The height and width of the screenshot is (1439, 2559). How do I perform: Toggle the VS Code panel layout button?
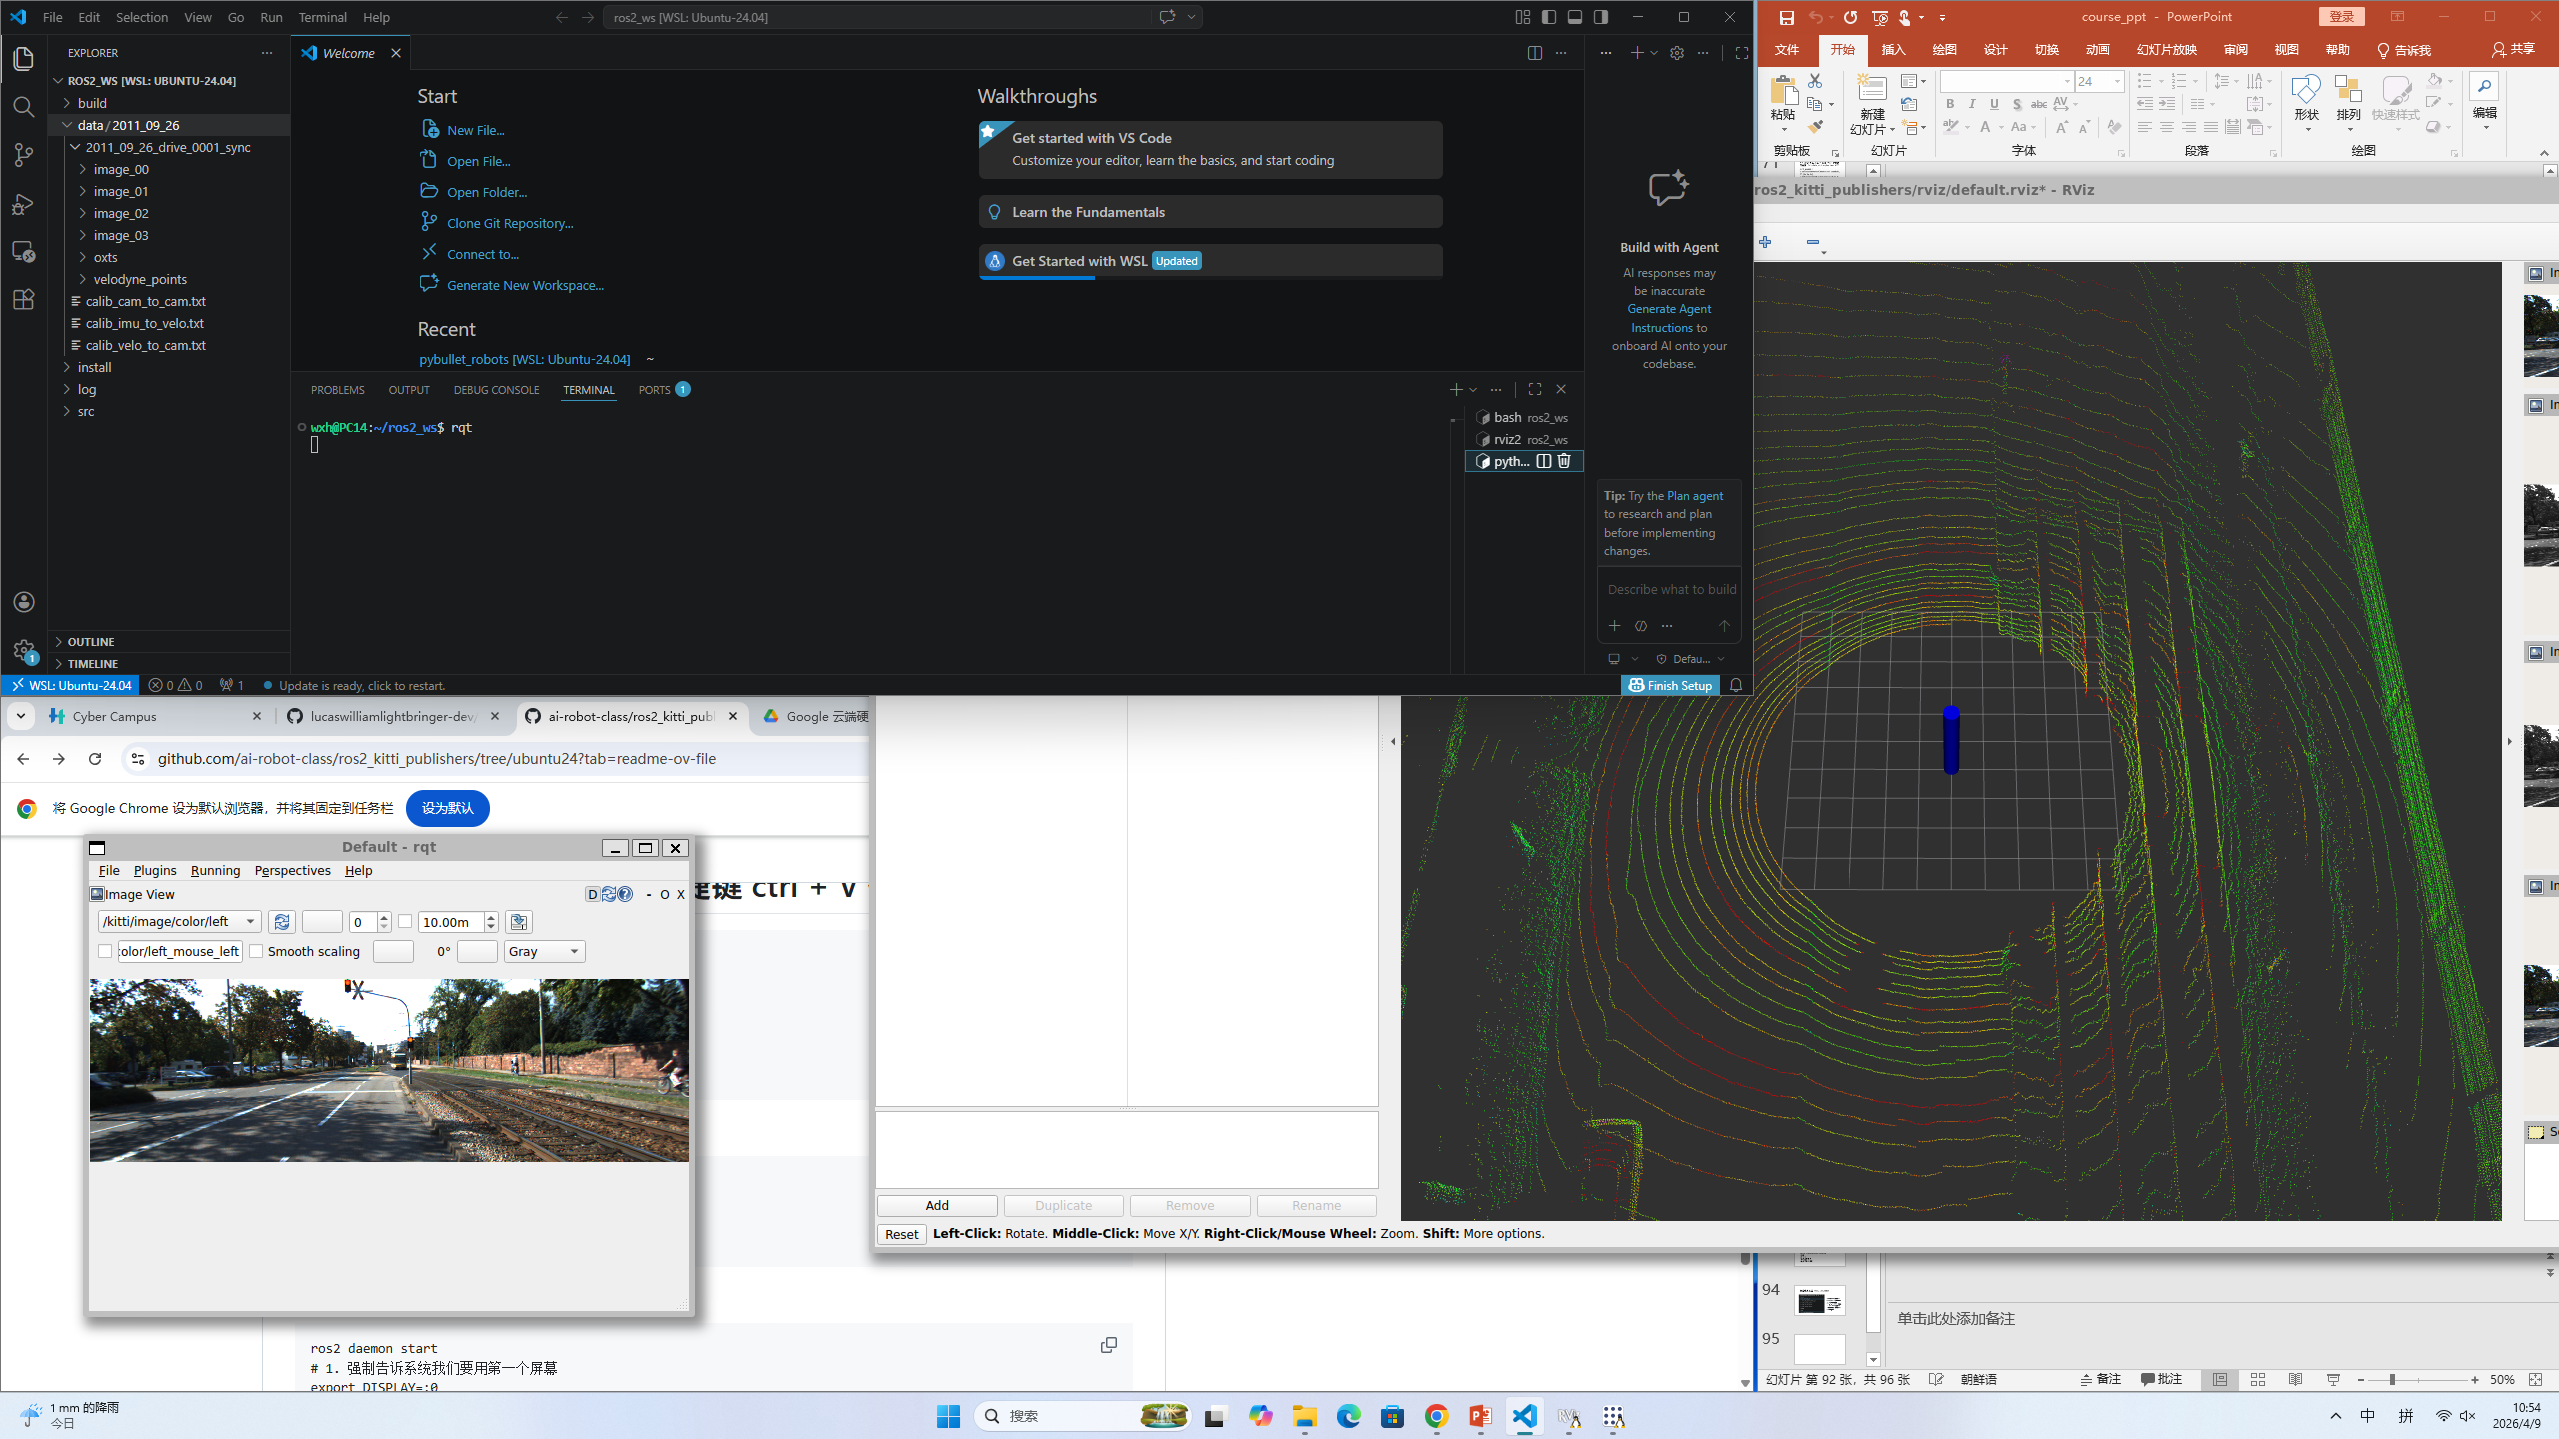1575,17
